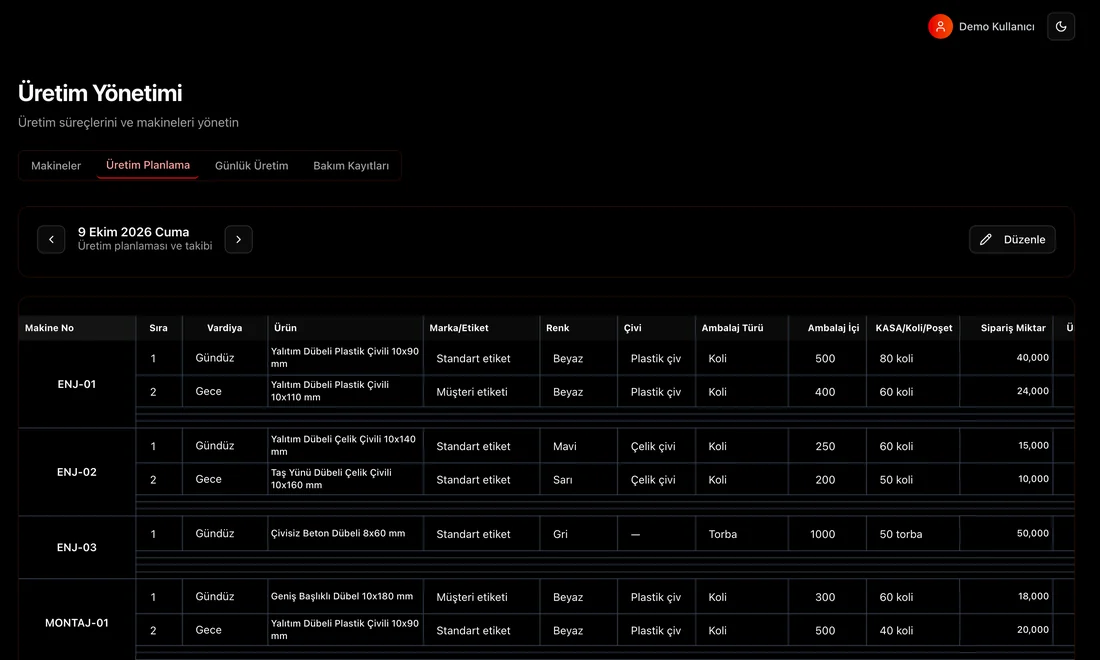Click product Taş Yünü Dübeli Çelik Çivili 10x160 mm

pos(344,478)
